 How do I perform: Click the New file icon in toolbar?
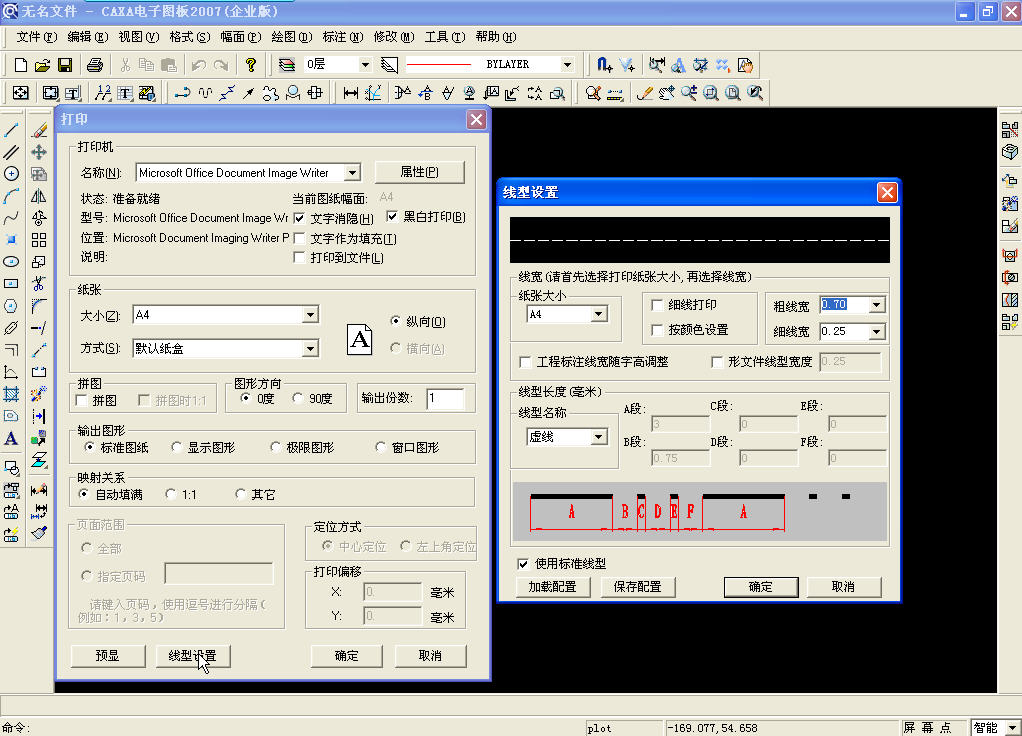tap(20, 65)
